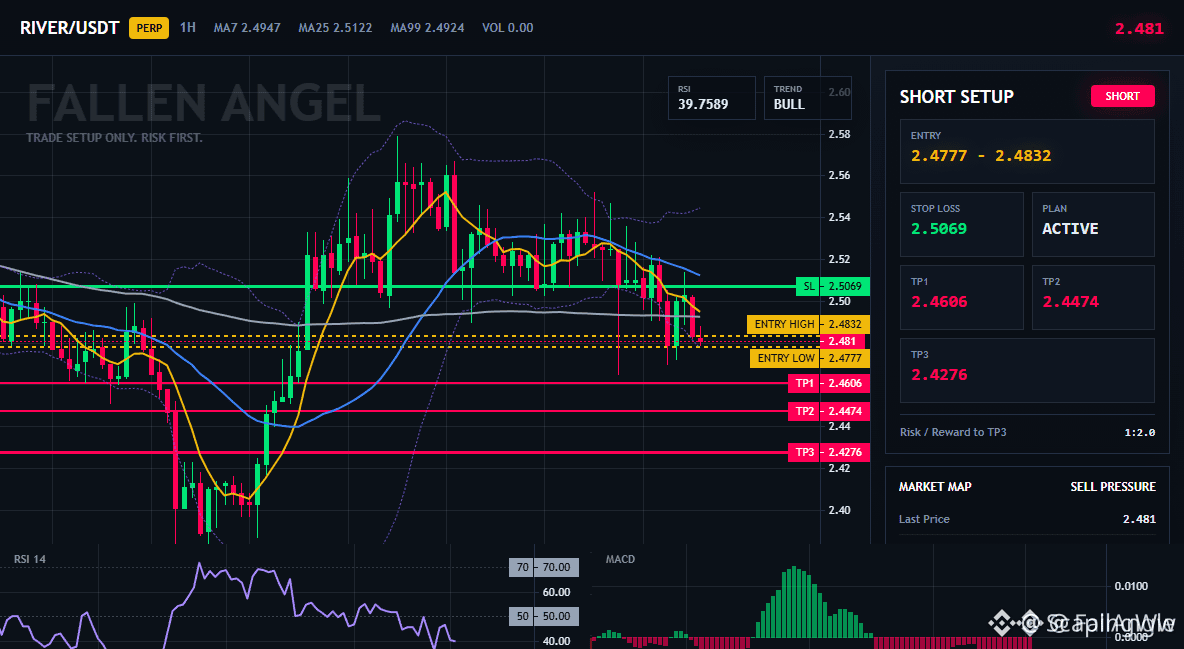Click the TP3 2.4276 chart line tag
The width and height of the screenshot is (1184, 649).
tap(828, 453)
